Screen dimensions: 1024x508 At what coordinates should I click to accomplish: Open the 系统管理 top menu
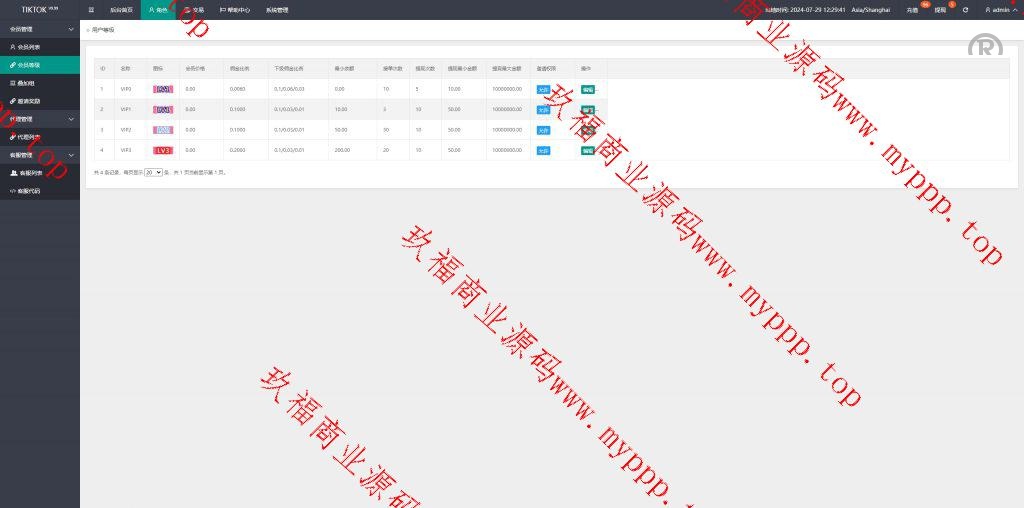[x=277, y=9]
